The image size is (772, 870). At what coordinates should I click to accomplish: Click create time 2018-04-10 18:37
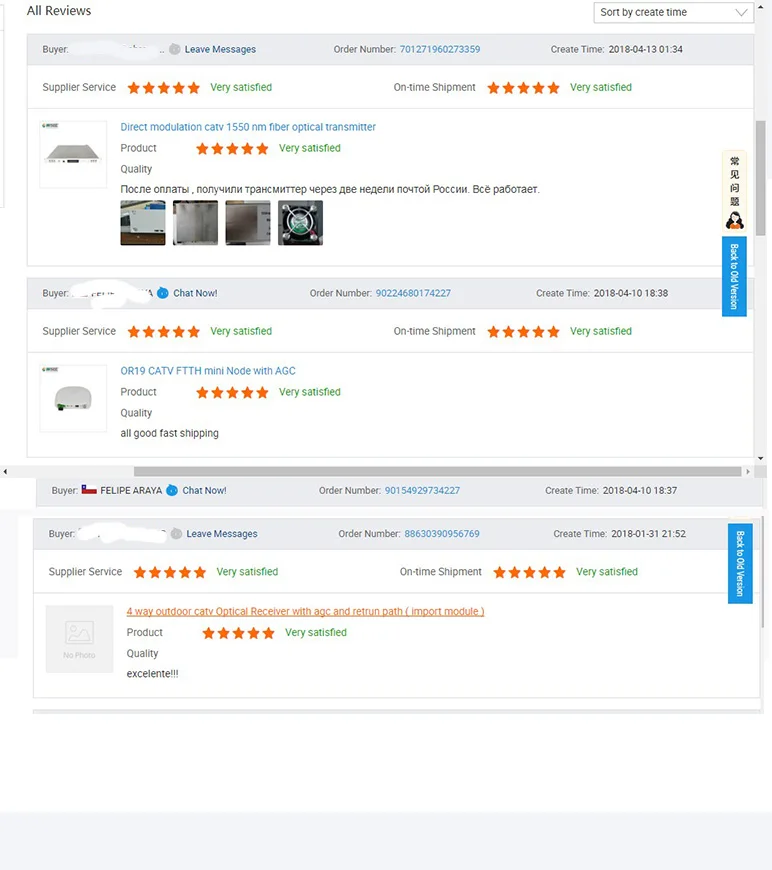[x=640, y=490]
